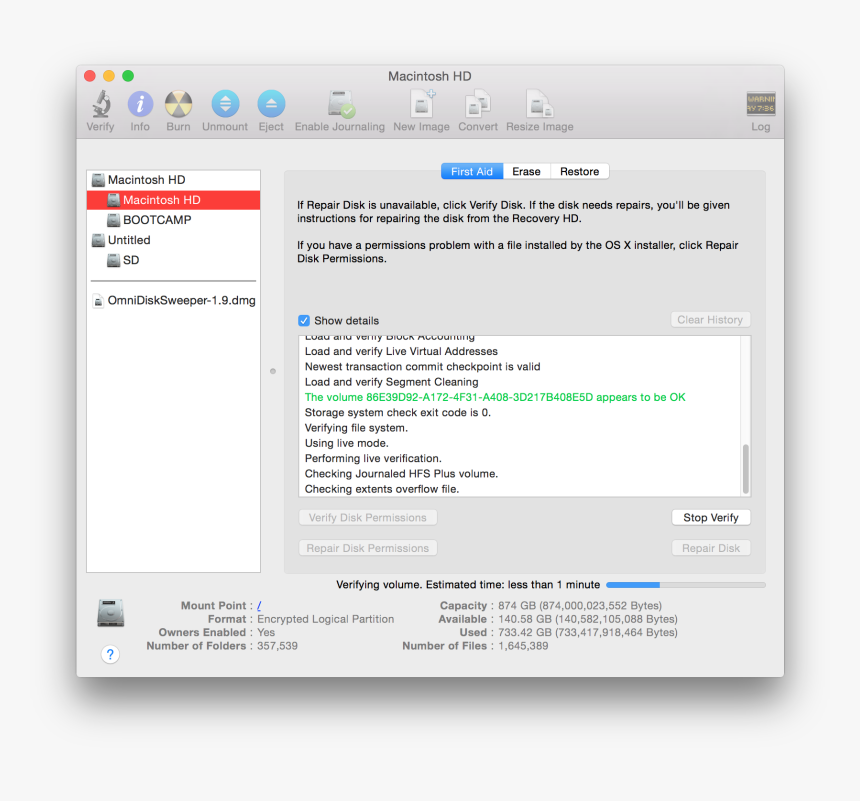The height and width of the screenshot is (801, 860).
Task: Click the sidebar split divider handle dot
Action: (273, 371)
